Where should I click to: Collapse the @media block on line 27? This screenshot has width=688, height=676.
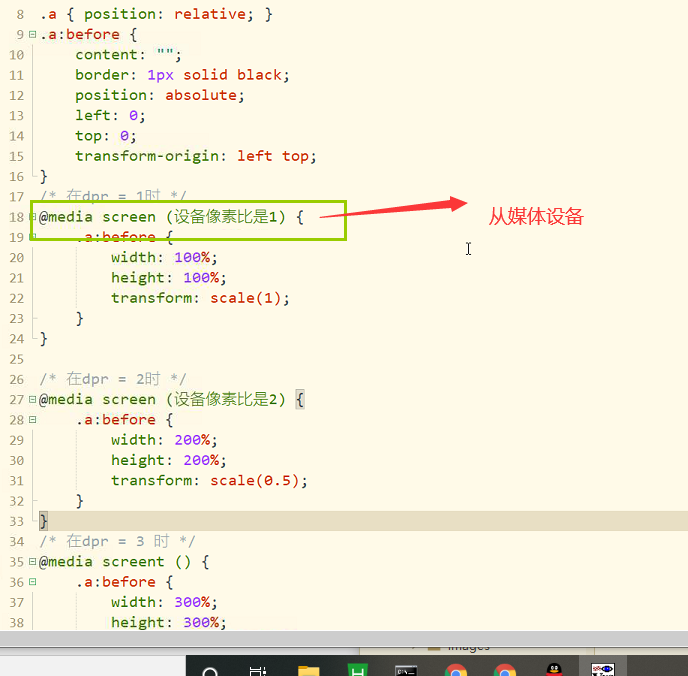pos(32,399)
